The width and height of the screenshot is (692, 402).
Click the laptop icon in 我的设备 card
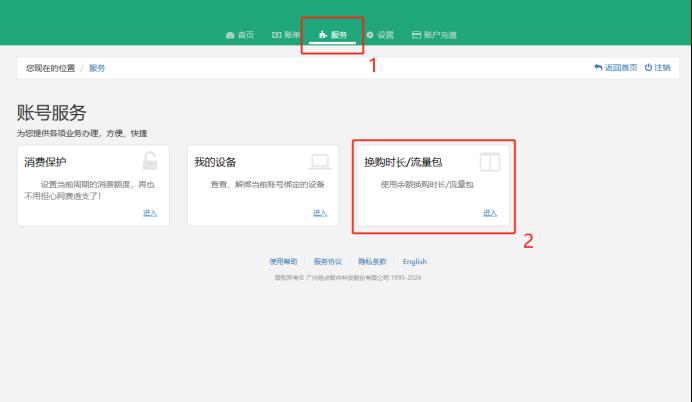coord(320,161)
